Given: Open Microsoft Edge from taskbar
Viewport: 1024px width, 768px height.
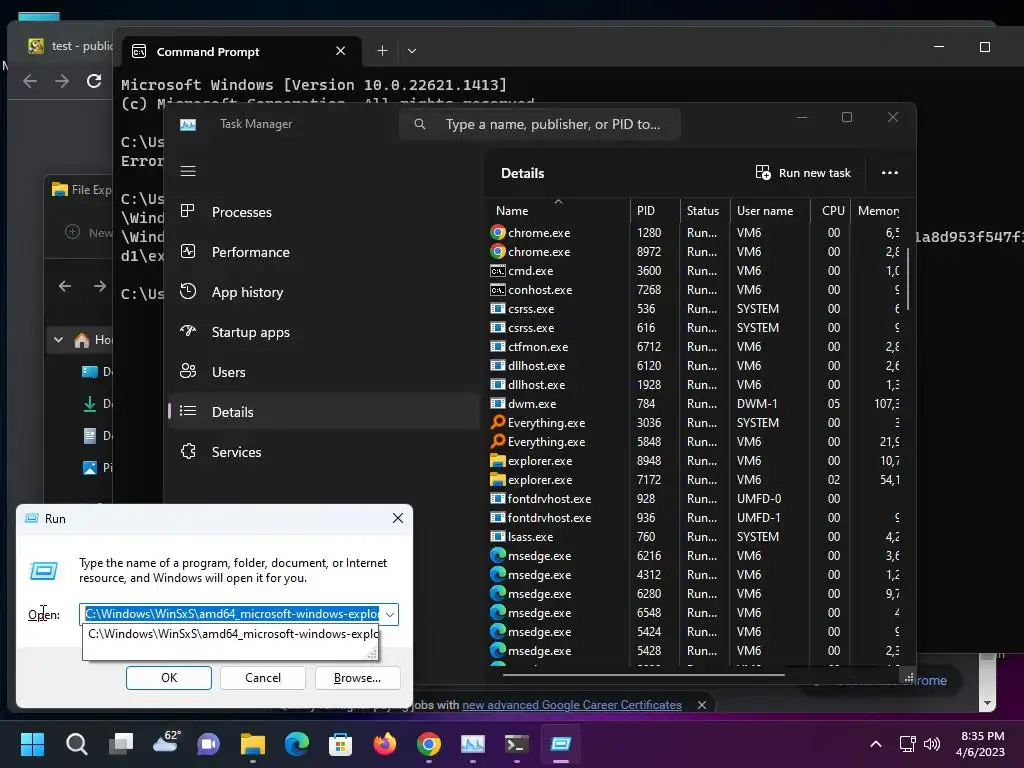Looking at the screenshot, I should click(x=296, y=744).
